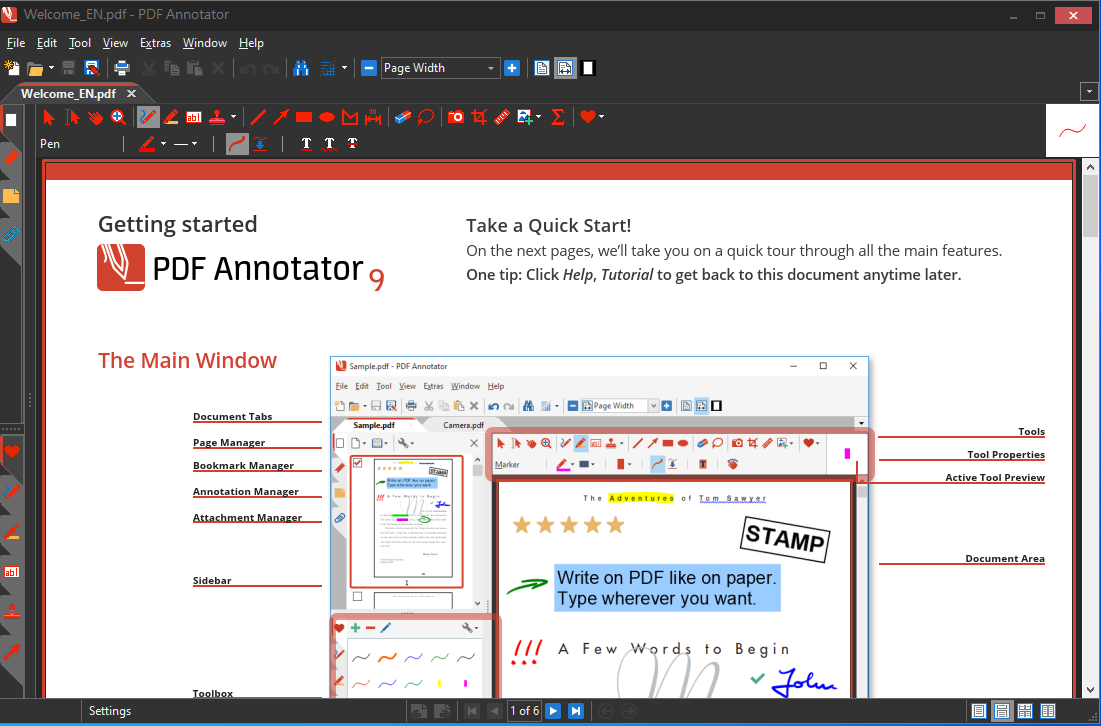Select the Crop tool
This screenshot has width=1101, height=726.
(479, 117)
